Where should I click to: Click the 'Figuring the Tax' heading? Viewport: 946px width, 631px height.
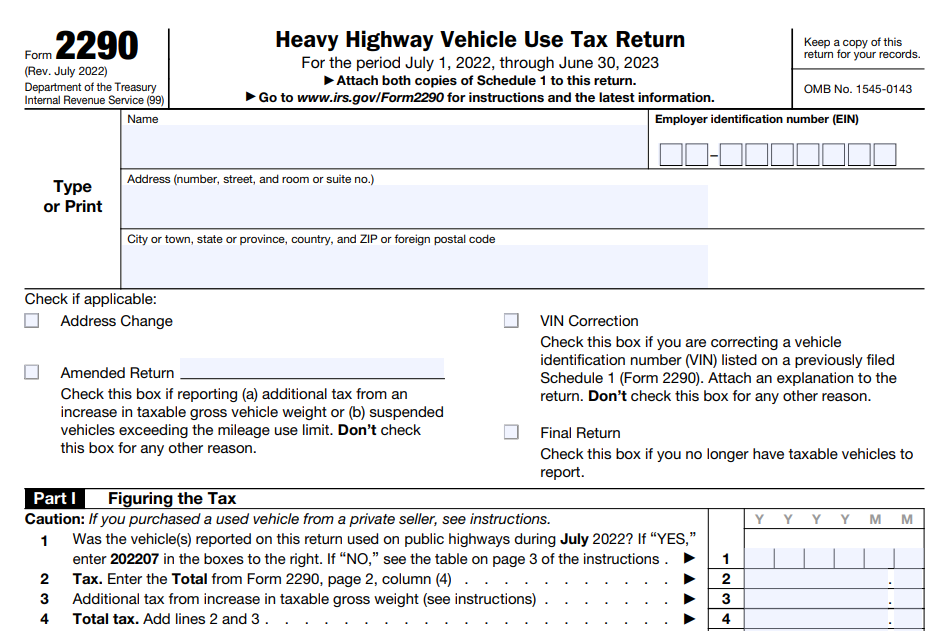point(172,498)
